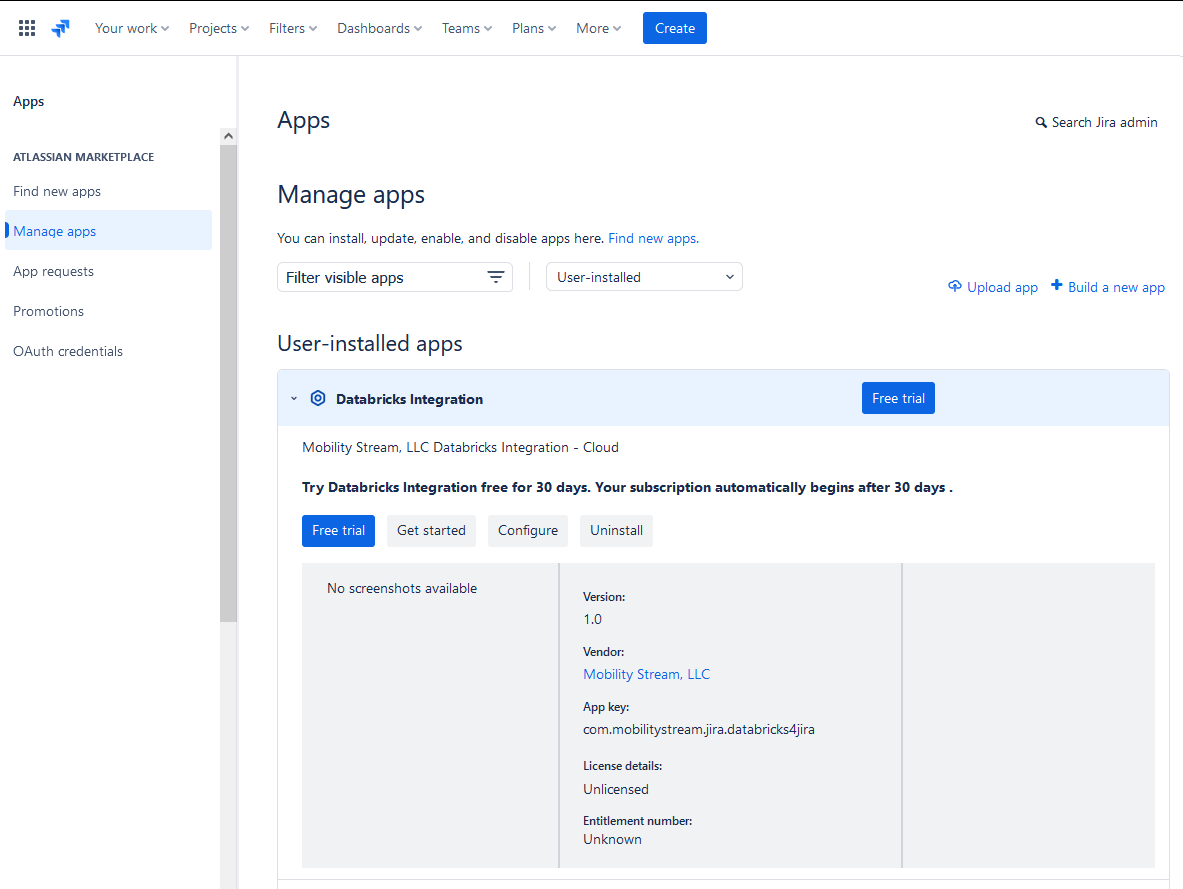Screen dimensions: 1183x889
Task: Open the Dashboards menu
Action: 379,28
